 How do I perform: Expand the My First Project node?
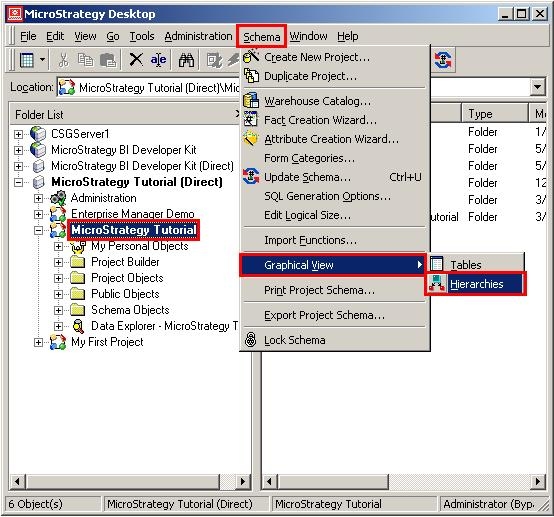(x=38, y=342)
